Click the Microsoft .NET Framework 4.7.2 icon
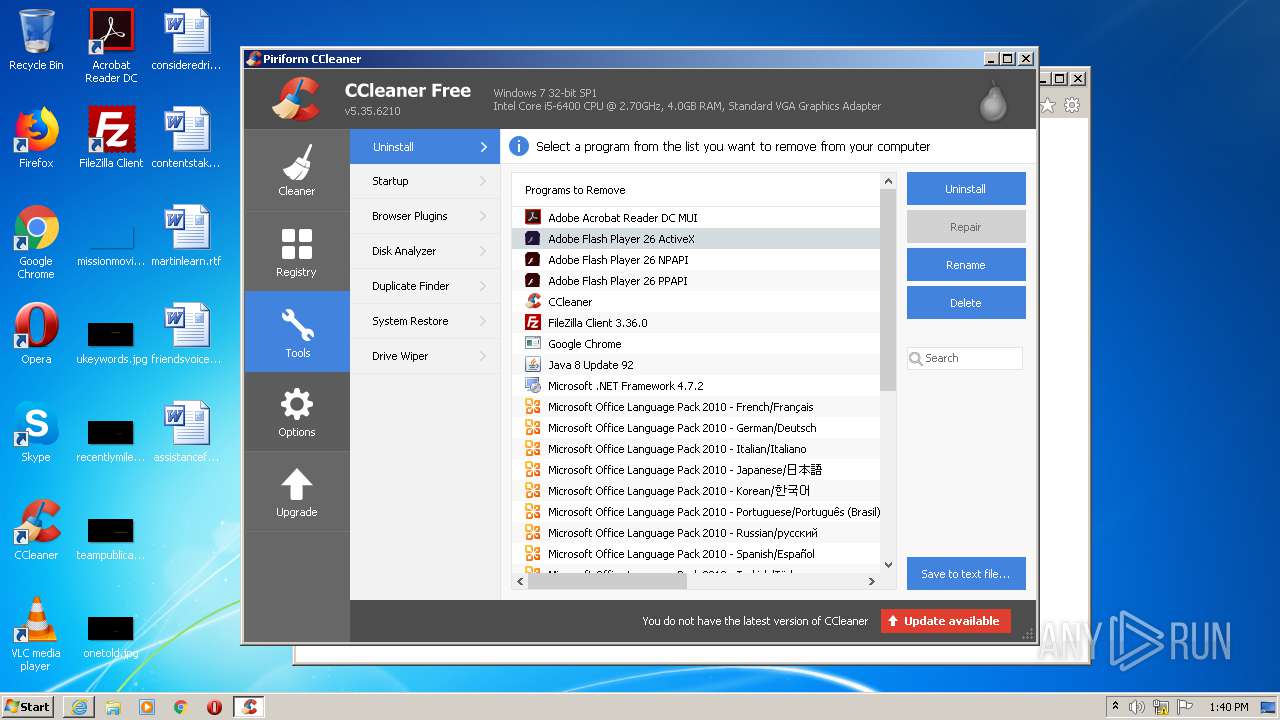The width and height of the screenshot is (1280, 720). [x=533, y=386]
